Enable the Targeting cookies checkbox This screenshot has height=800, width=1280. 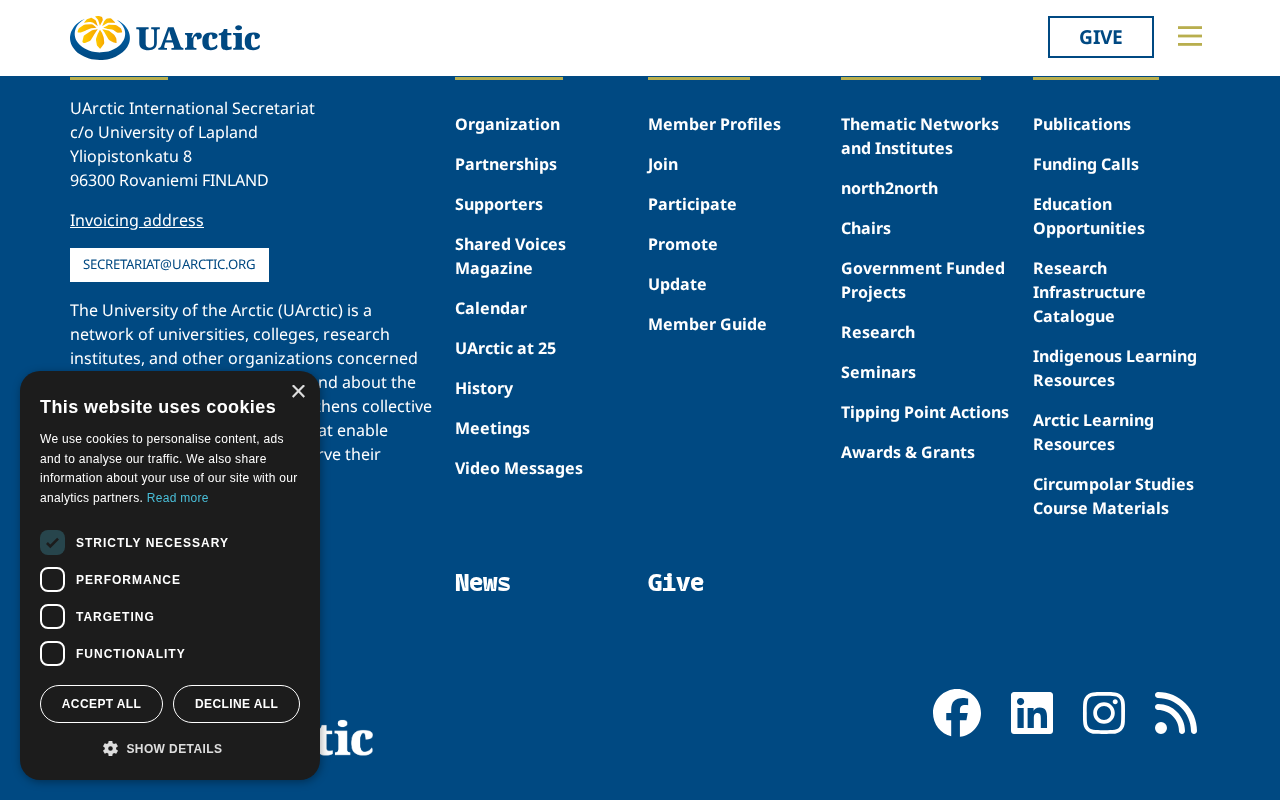52,617
